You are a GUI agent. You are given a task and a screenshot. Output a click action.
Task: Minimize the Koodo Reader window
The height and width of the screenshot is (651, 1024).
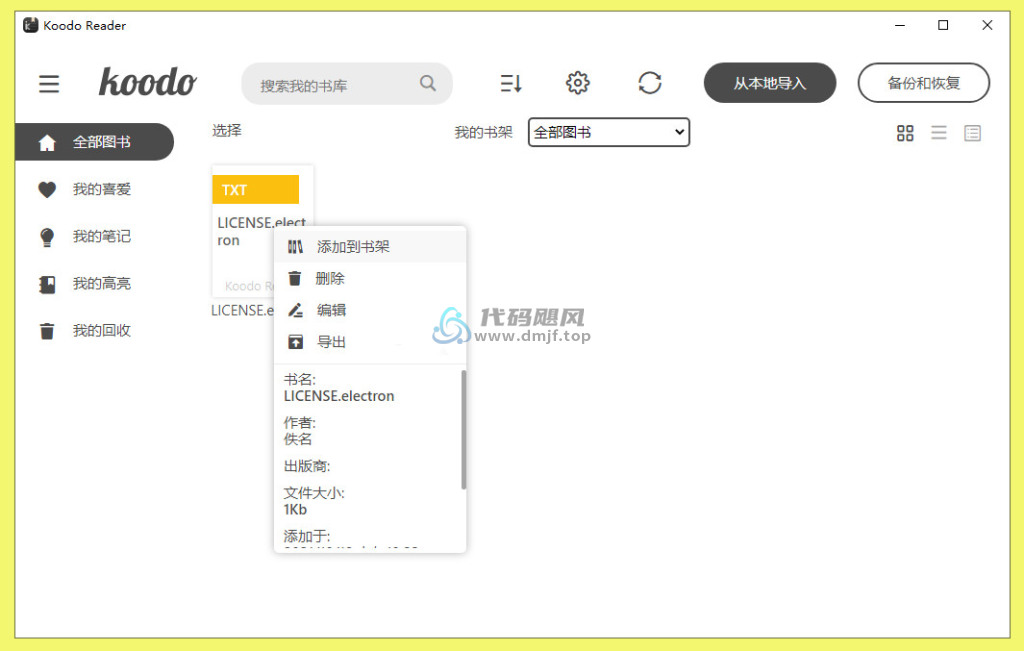coord(900,25)
